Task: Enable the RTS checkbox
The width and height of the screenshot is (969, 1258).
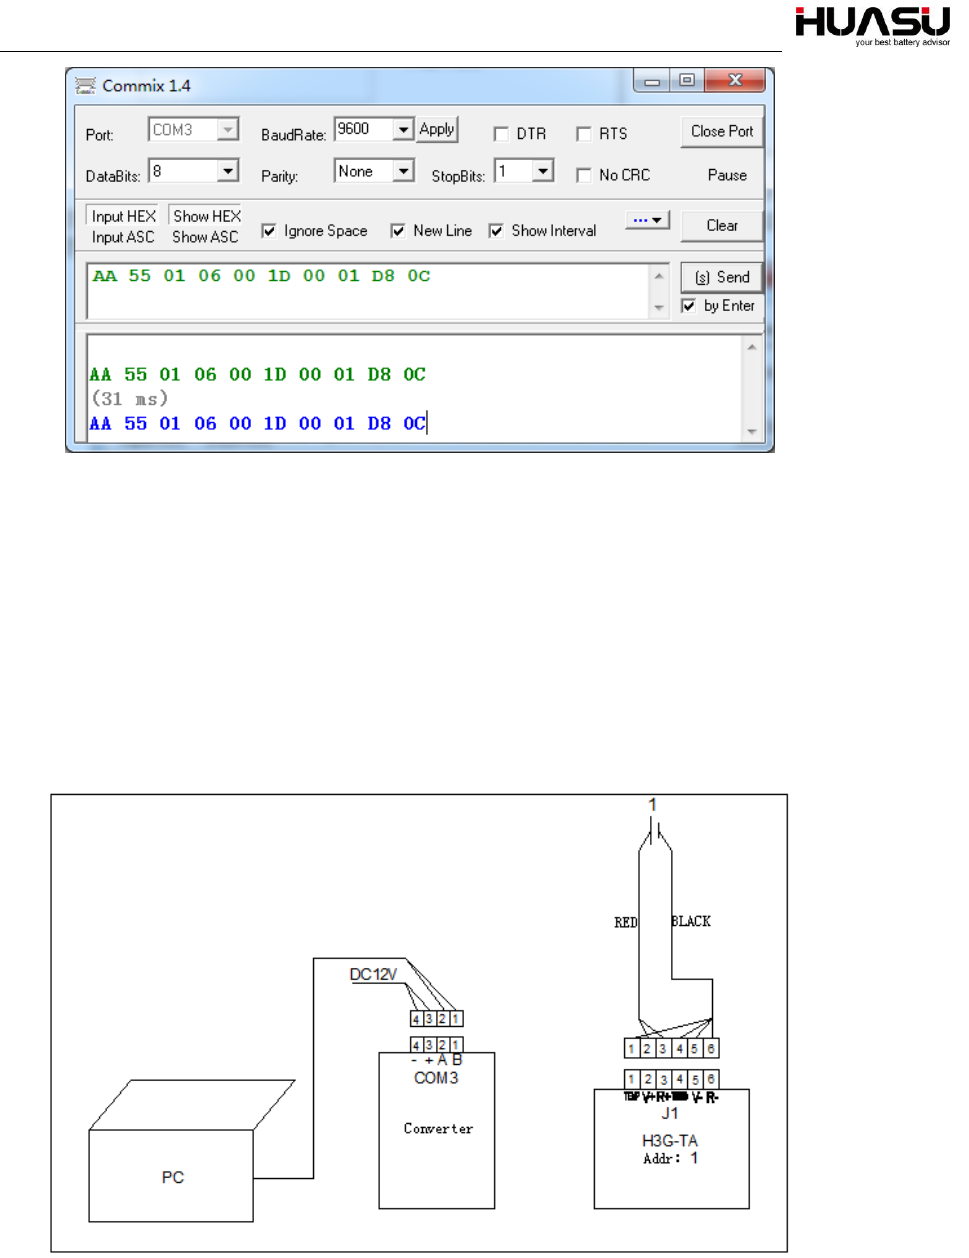Action: pyautogui.click(x=584, y=134)
